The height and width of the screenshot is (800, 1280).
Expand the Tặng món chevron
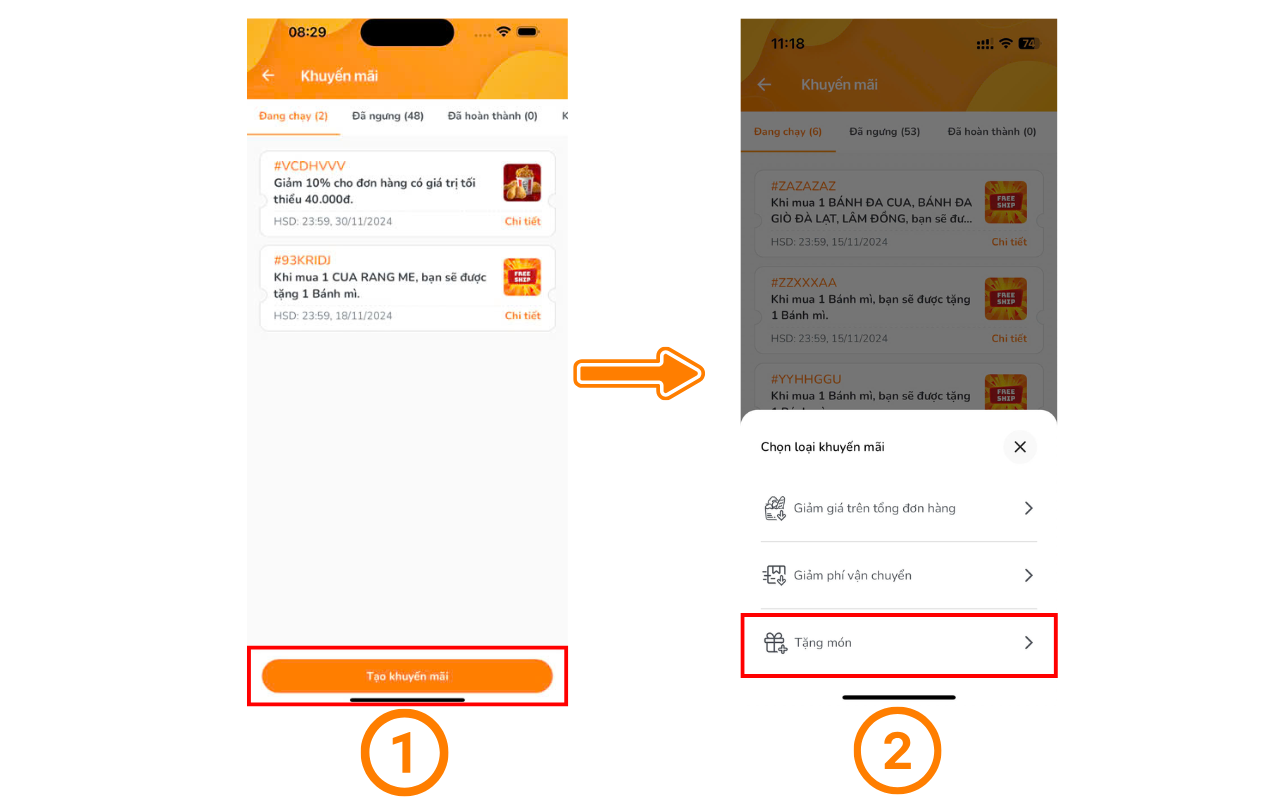tap(1029, 643)
